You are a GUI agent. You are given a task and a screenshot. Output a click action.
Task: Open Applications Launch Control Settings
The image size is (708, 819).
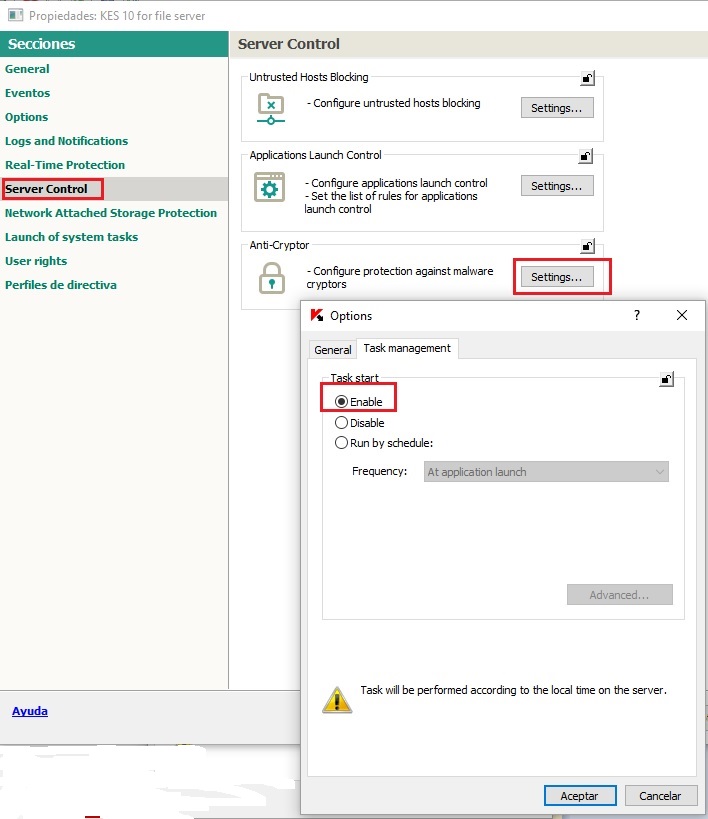[x=557, y=186]
